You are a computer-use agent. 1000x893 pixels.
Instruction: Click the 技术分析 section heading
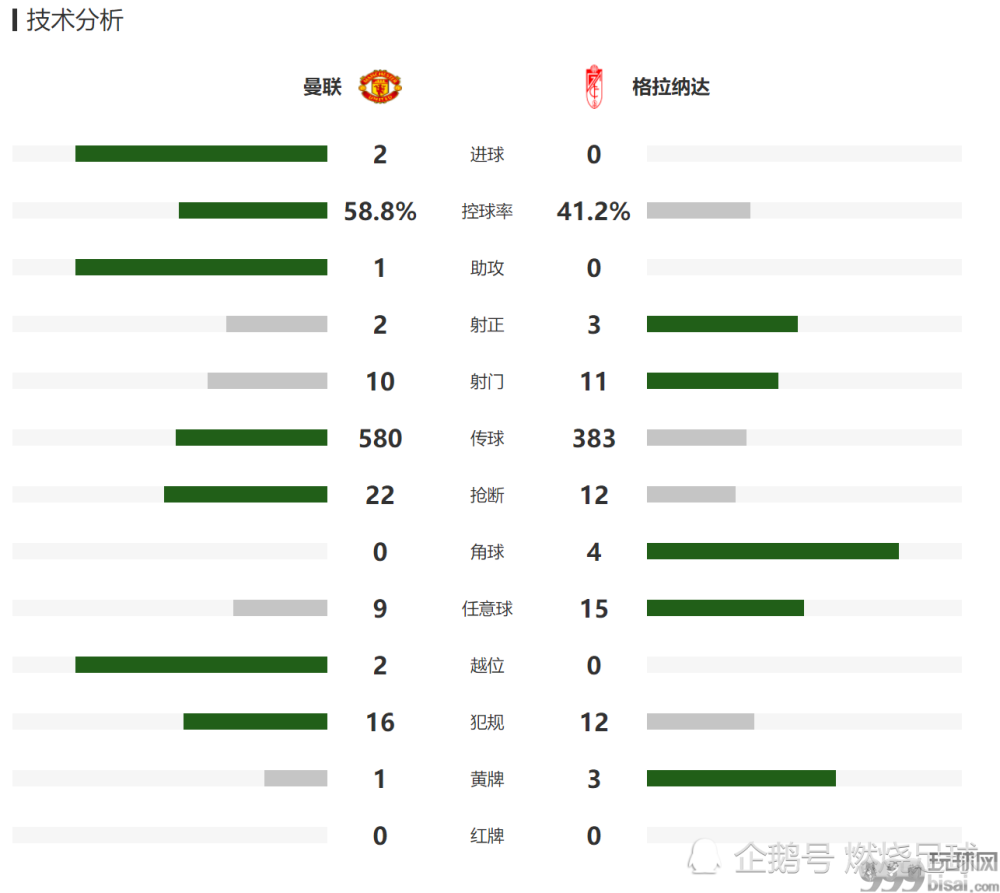click(x=75, y=20)
